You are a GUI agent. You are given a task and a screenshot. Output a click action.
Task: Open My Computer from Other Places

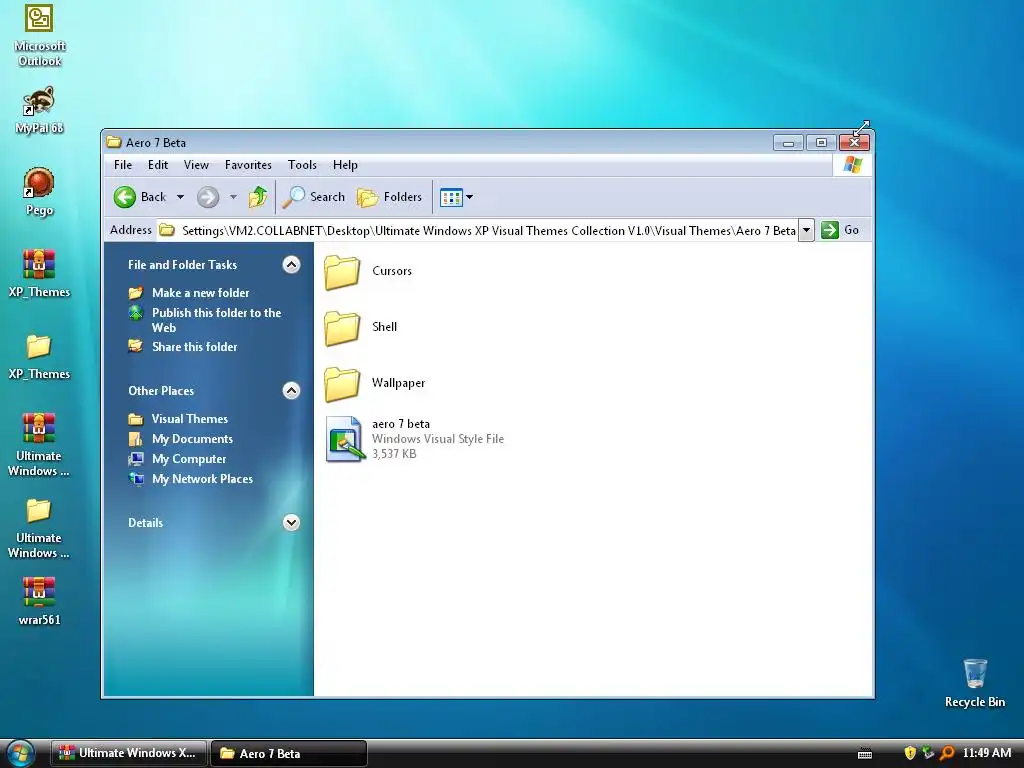(x=189, y=459)
